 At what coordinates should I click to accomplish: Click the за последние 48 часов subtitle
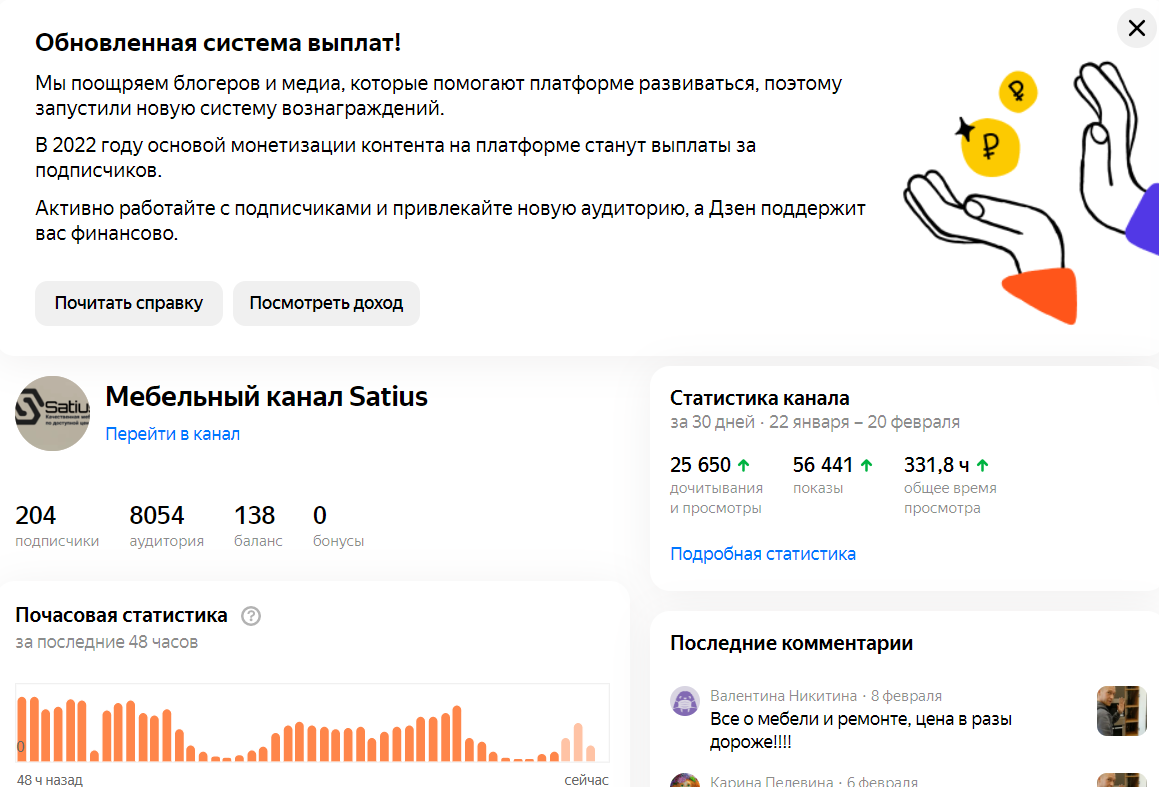(x=106, y=641)
